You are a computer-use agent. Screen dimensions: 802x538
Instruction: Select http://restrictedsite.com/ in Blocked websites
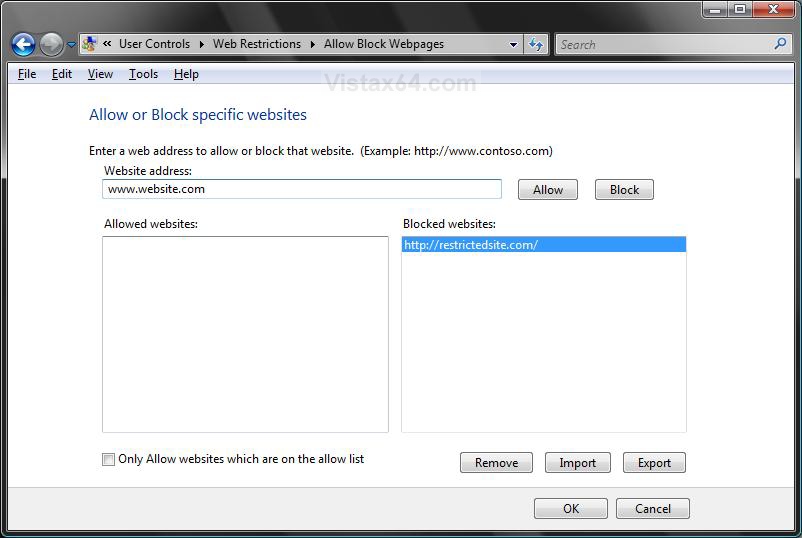pos(544,244)
